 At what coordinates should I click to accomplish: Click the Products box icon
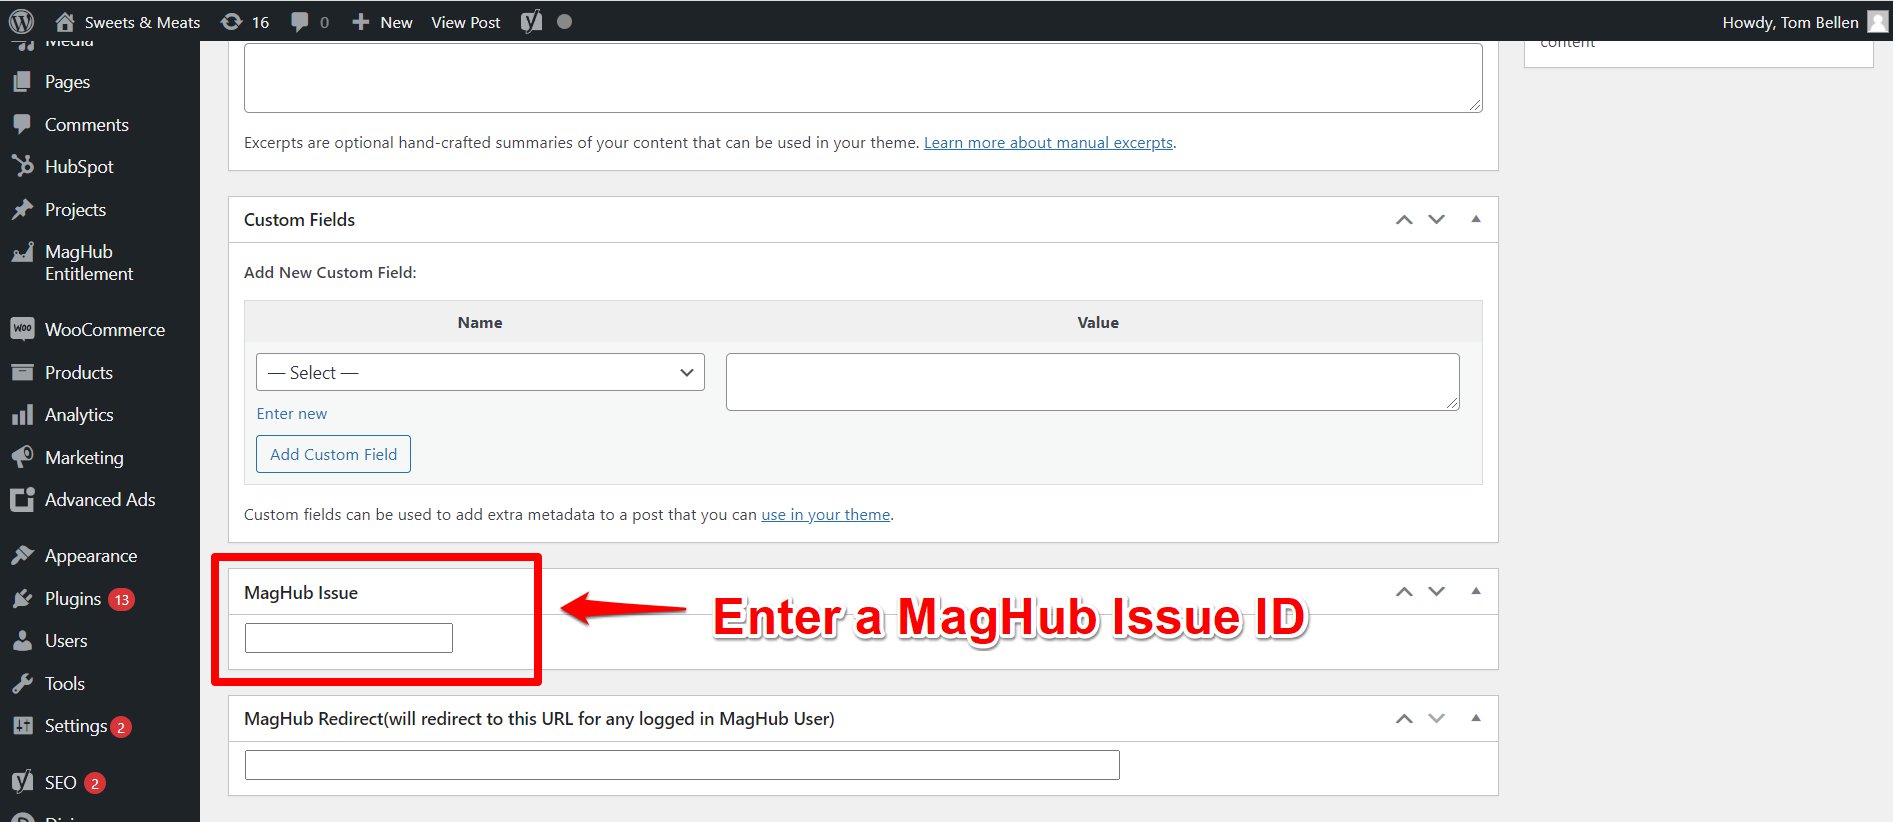click(x=22, y=372)
